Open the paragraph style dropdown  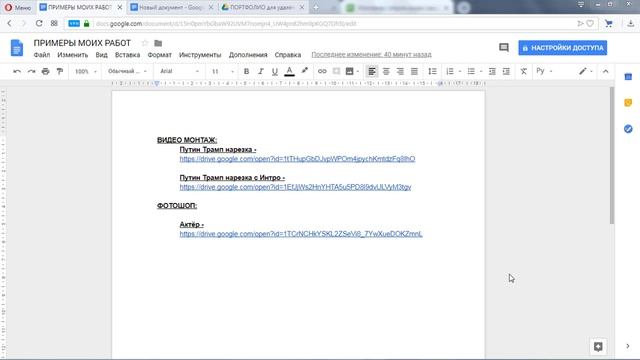(x=127, y=71)
